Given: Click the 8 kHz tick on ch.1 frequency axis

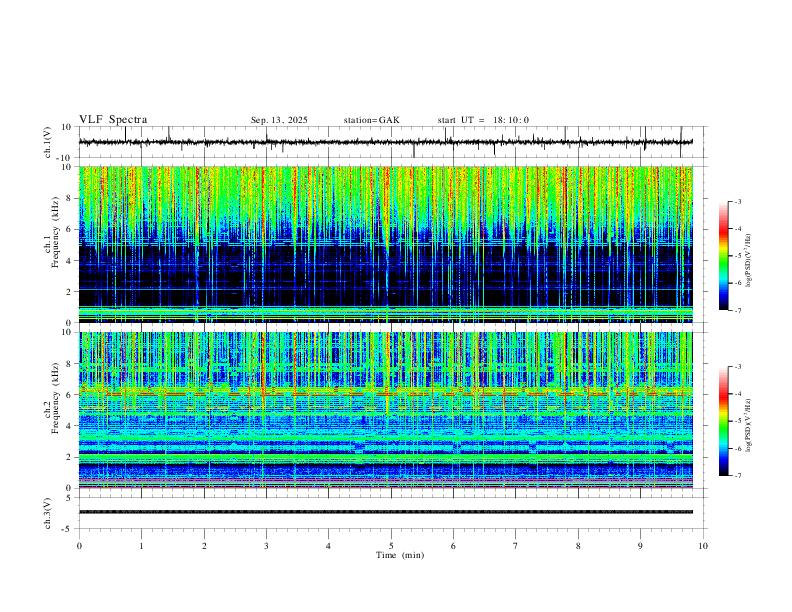Looking at the screenshot, I should click(x=69, y=198).
